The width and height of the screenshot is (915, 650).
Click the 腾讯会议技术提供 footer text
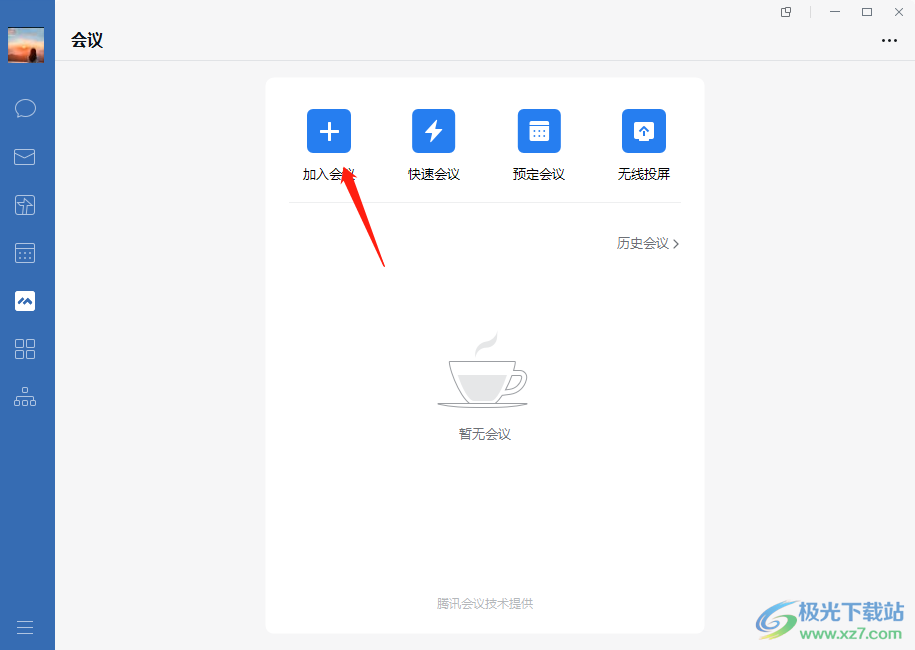tap(483, 602)
